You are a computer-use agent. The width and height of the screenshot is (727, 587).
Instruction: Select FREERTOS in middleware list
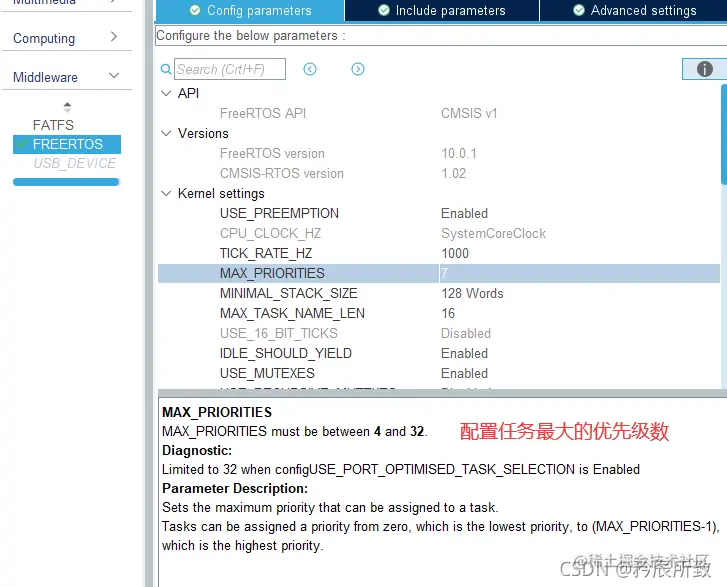[67, 144]
